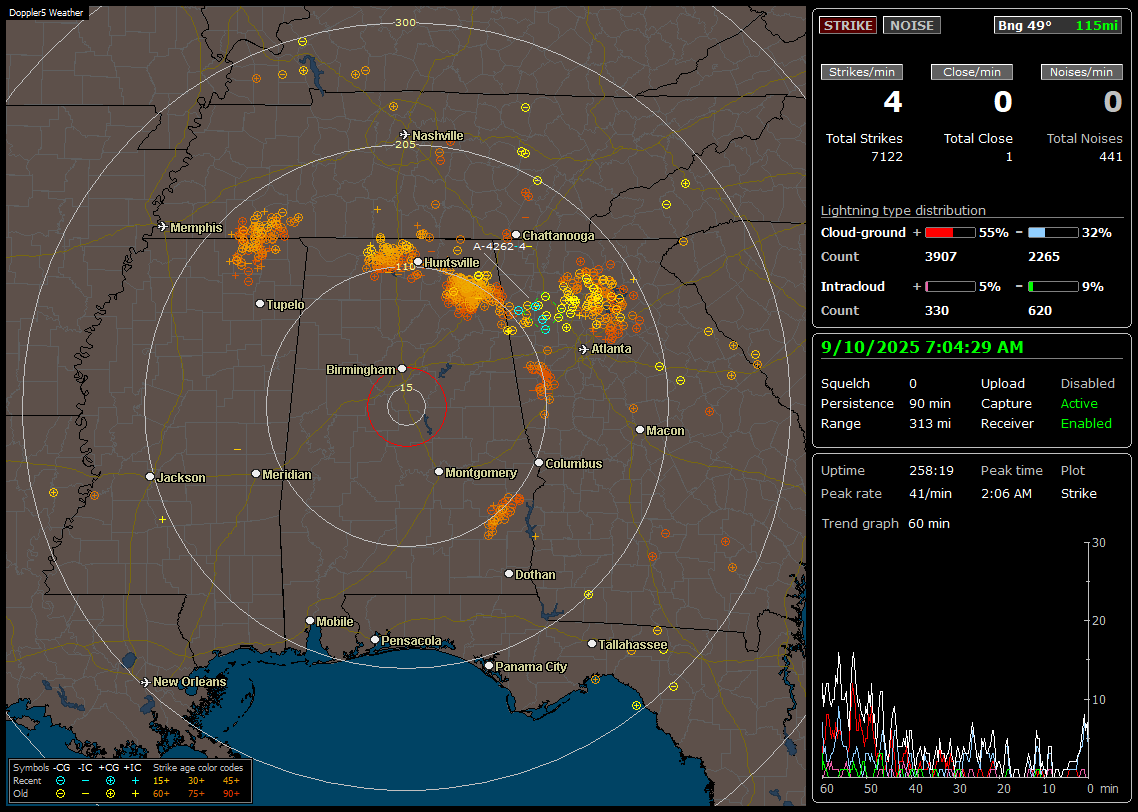
Task: Click the Meridian city marker dot
Action: 255,474
